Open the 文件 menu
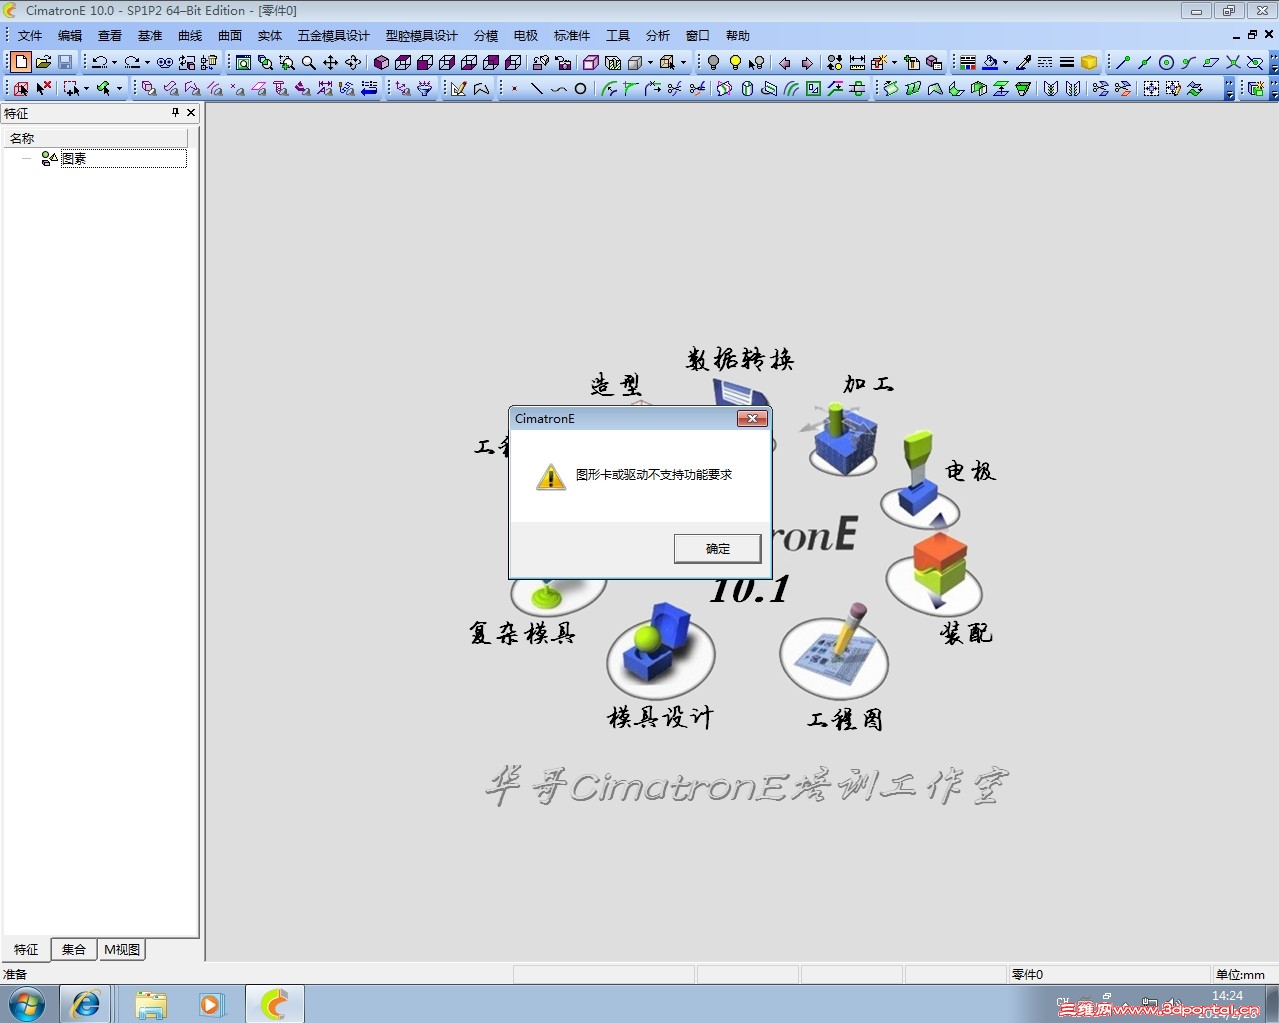The width and height of the screenshot is (1279, 1023). pyautogui.click(x=30, y=36)
